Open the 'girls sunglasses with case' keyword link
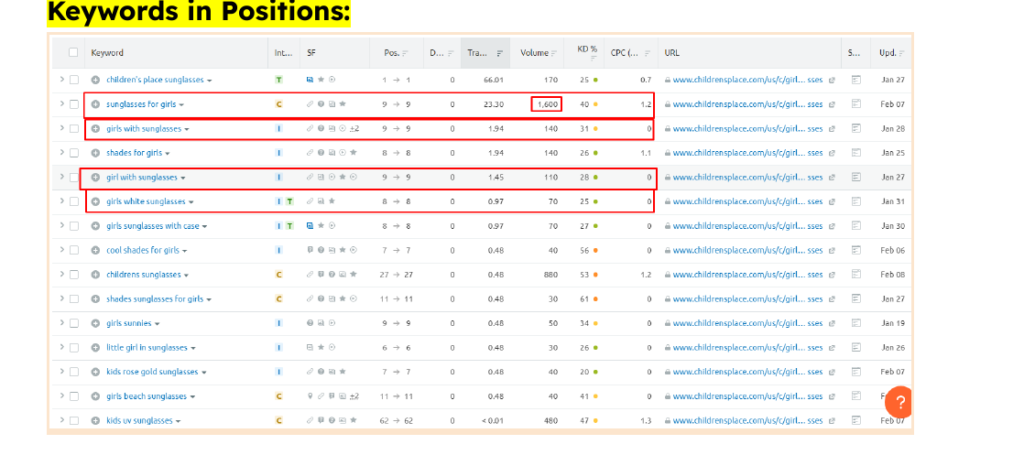Screen dimensions: 1024x466 click(153, 226)
